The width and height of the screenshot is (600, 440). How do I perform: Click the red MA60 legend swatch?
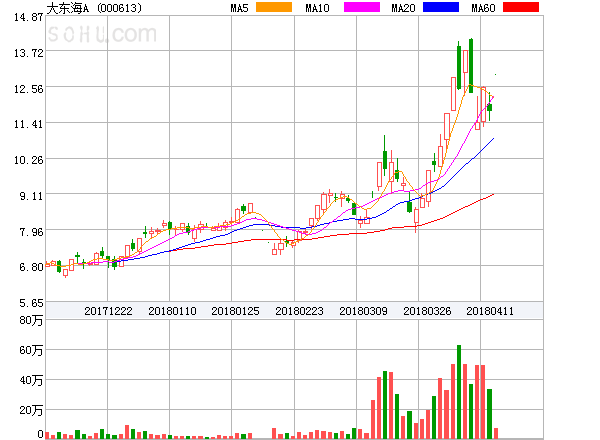(521, 7)
